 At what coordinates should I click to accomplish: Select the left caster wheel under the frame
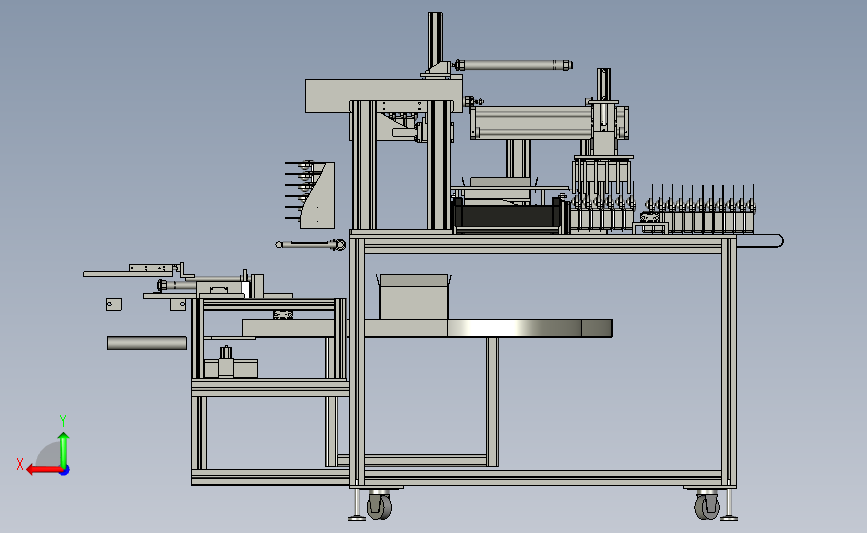click(379, 505)
